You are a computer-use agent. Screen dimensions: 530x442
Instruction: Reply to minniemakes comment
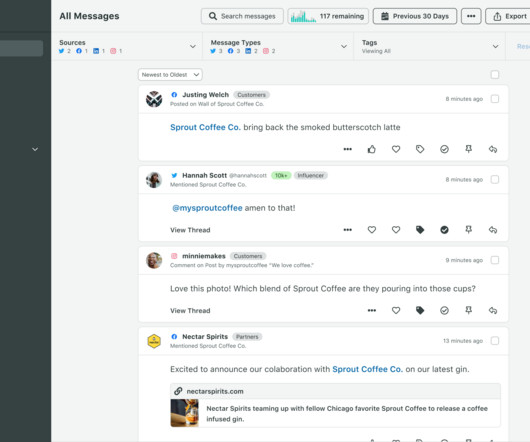pyautogui.click(x=493, y=310)
